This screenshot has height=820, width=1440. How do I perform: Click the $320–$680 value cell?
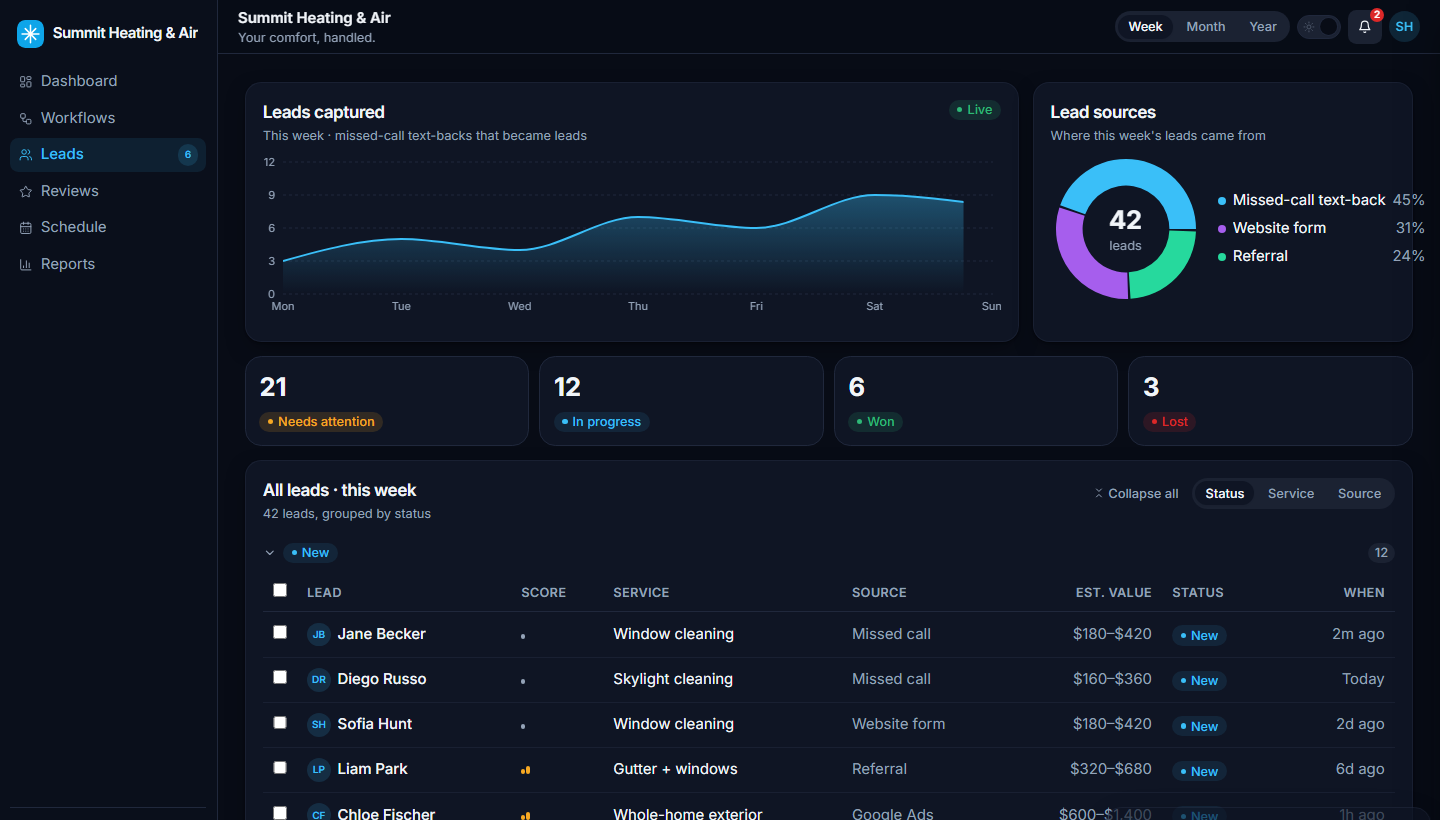pos(1110,769)
